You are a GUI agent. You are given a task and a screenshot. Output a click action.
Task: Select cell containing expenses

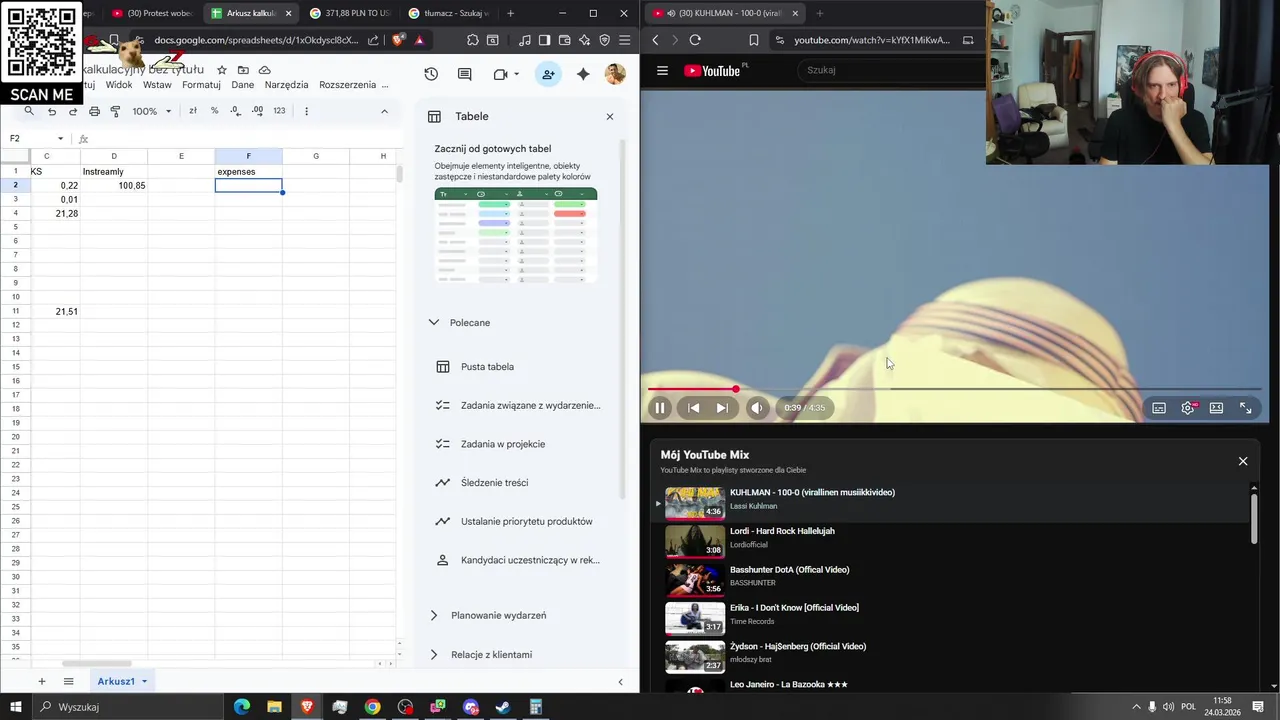coord(248,172)
